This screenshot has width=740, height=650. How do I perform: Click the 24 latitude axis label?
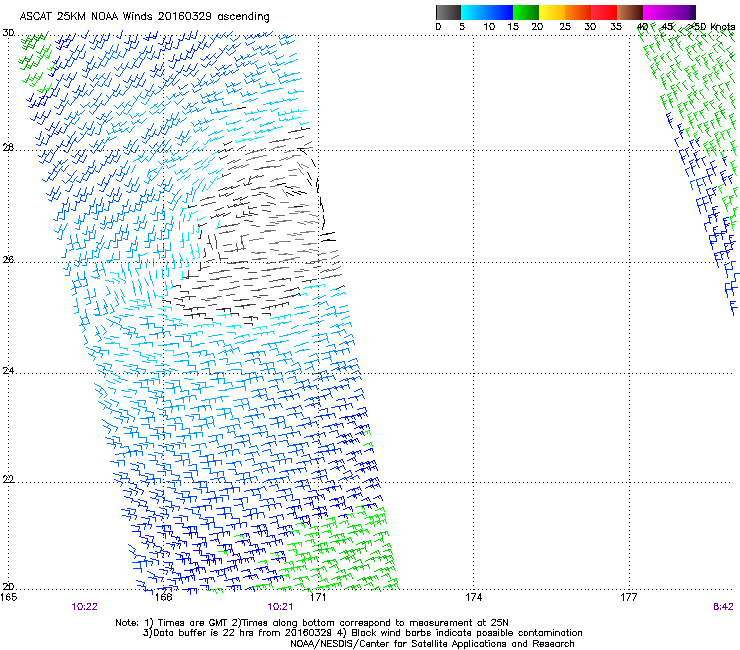click(8, 371)
